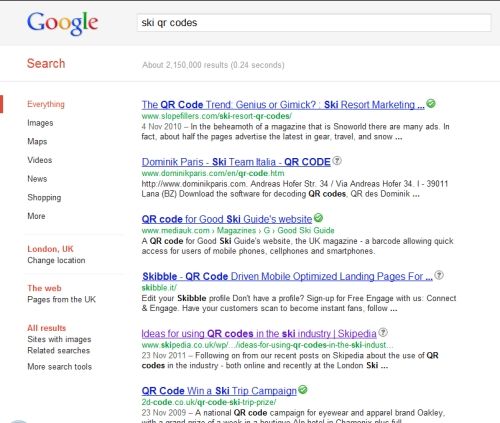Filter to Pages from the UK
This screenshot has height=423, width=500.
pyautogui.click(x=62, y=299)
